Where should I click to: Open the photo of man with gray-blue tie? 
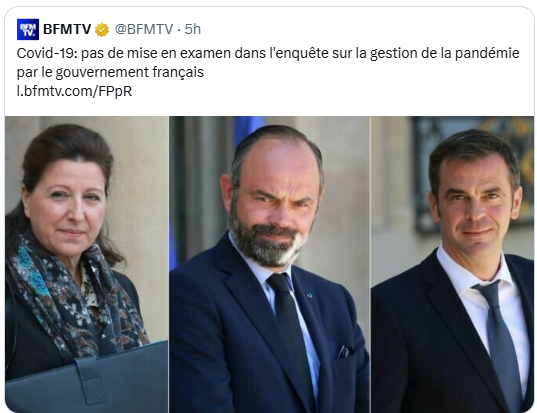click(452, 264)
